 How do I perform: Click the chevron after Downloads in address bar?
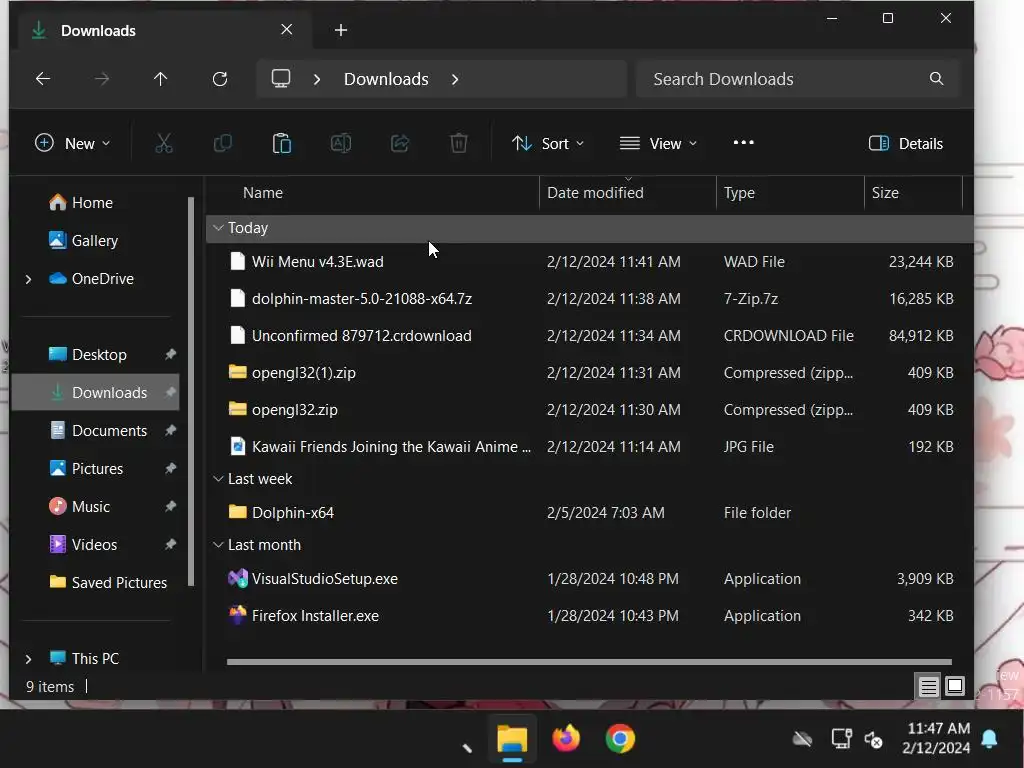[x=455, y=79]
